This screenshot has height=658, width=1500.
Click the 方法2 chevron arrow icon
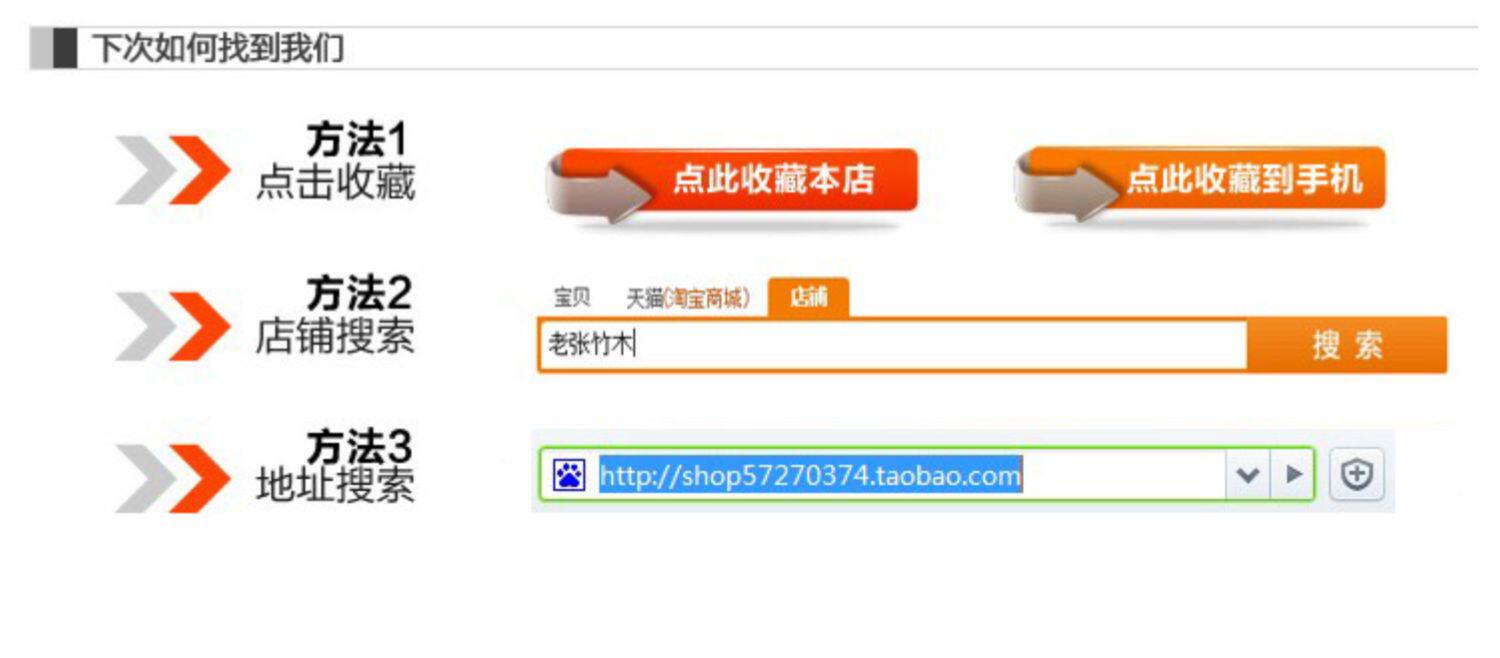coord(173,326)
